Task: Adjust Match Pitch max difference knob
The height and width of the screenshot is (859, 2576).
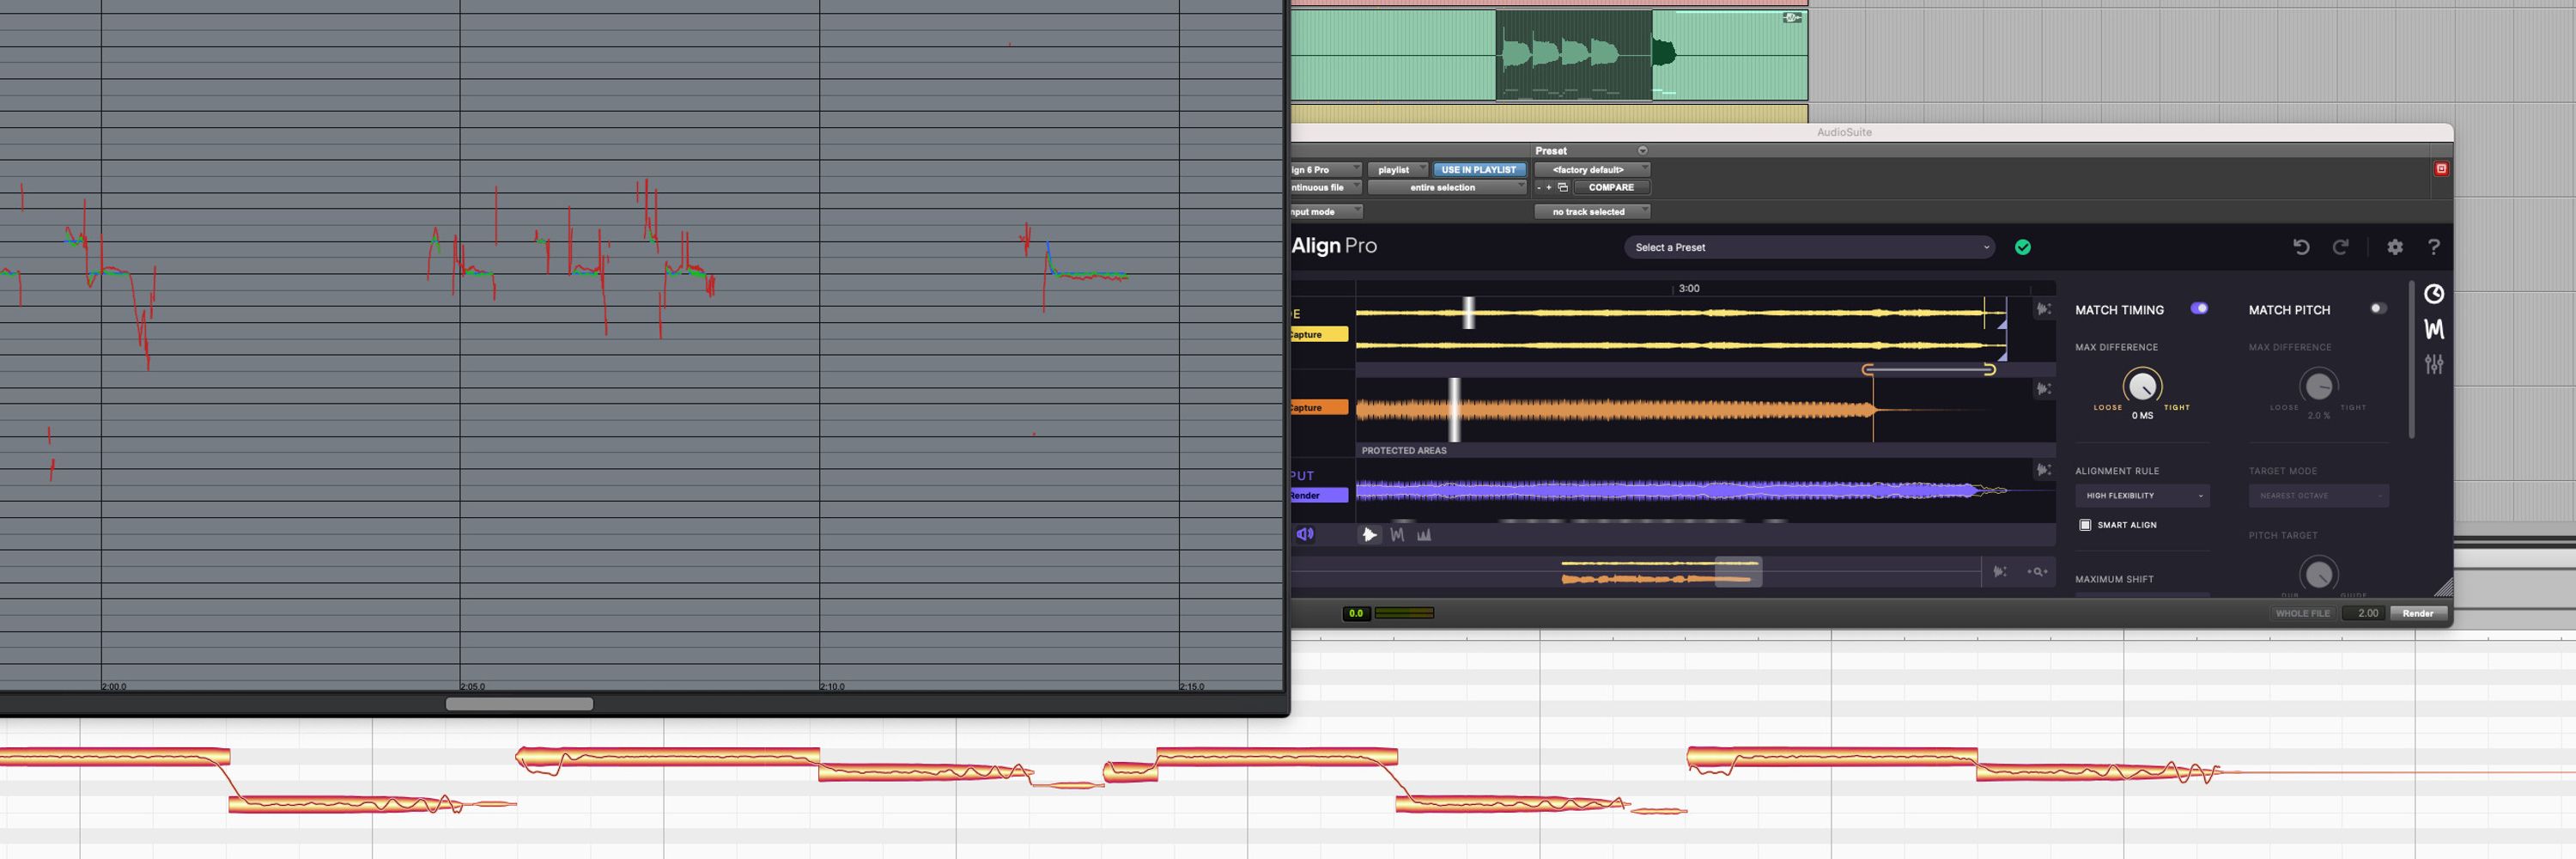Action: pyautogui.click(x=2318, y=386)
